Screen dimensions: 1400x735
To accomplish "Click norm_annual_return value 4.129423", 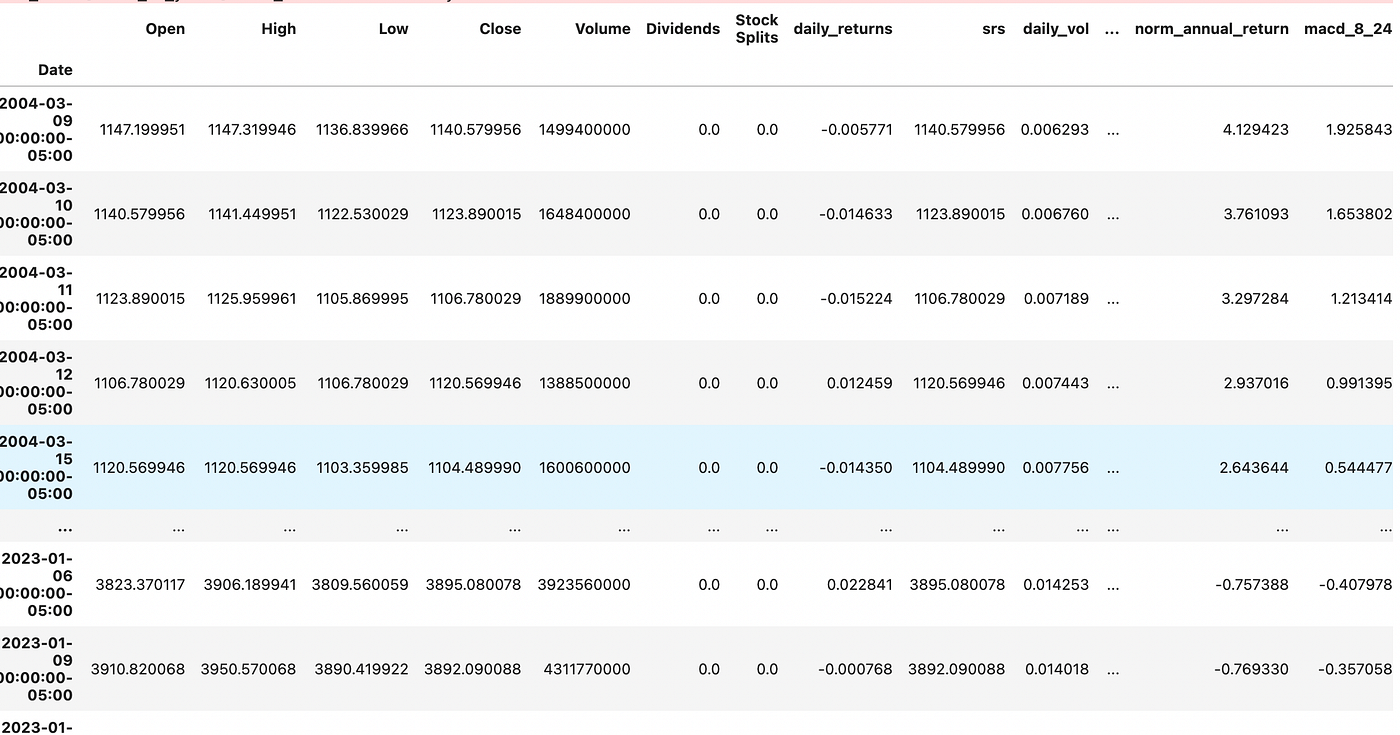I will point(1254,129).
